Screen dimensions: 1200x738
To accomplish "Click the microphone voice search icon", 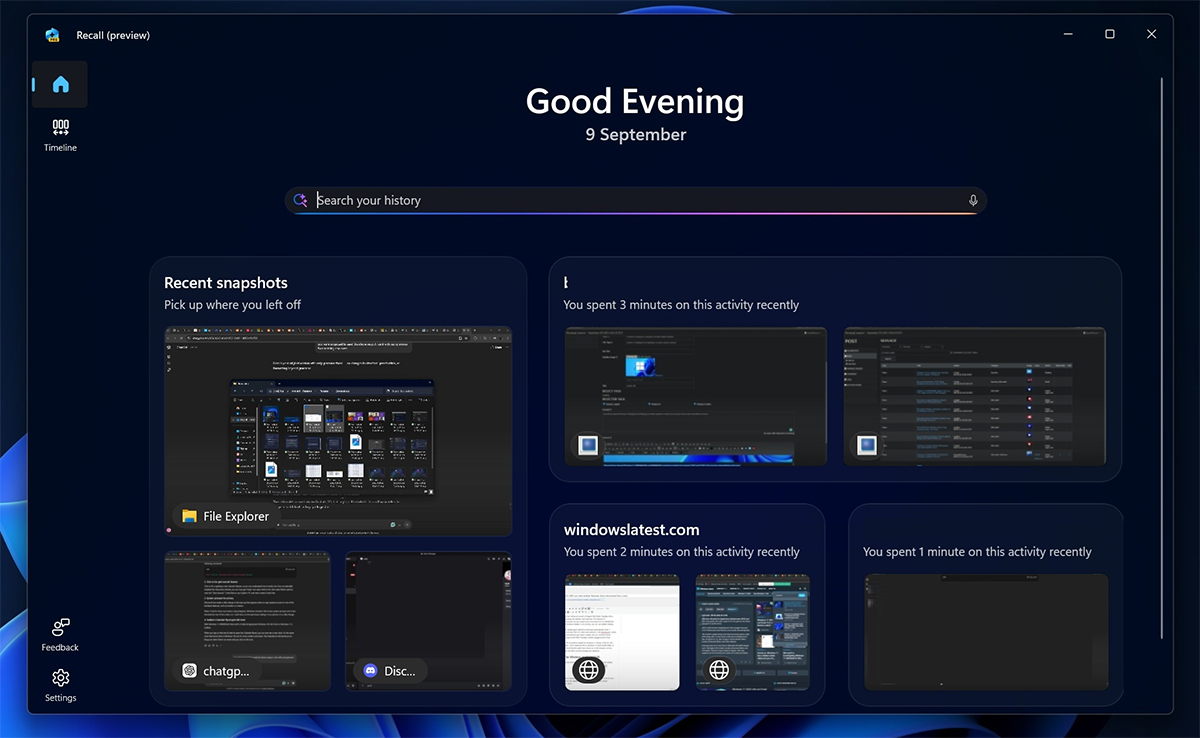I will pos(973,201).
